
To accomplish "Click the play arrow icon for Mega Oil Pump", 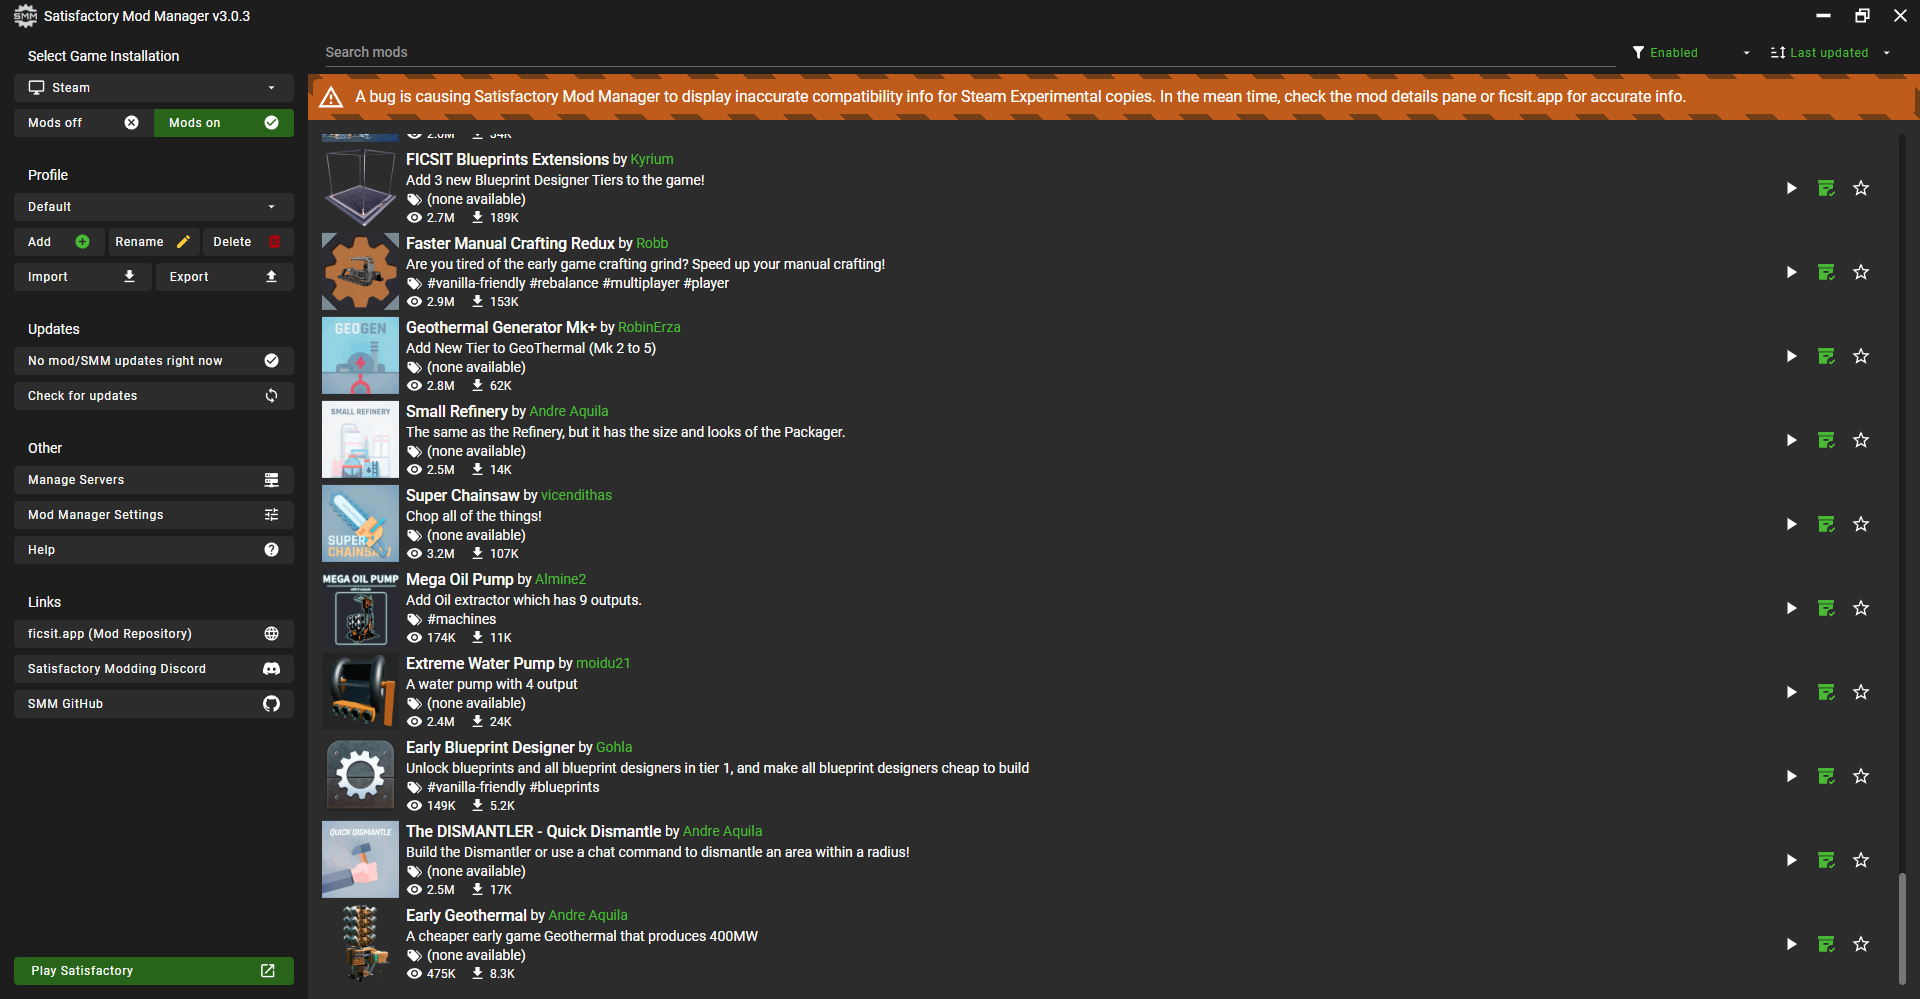I will 1792,608.
